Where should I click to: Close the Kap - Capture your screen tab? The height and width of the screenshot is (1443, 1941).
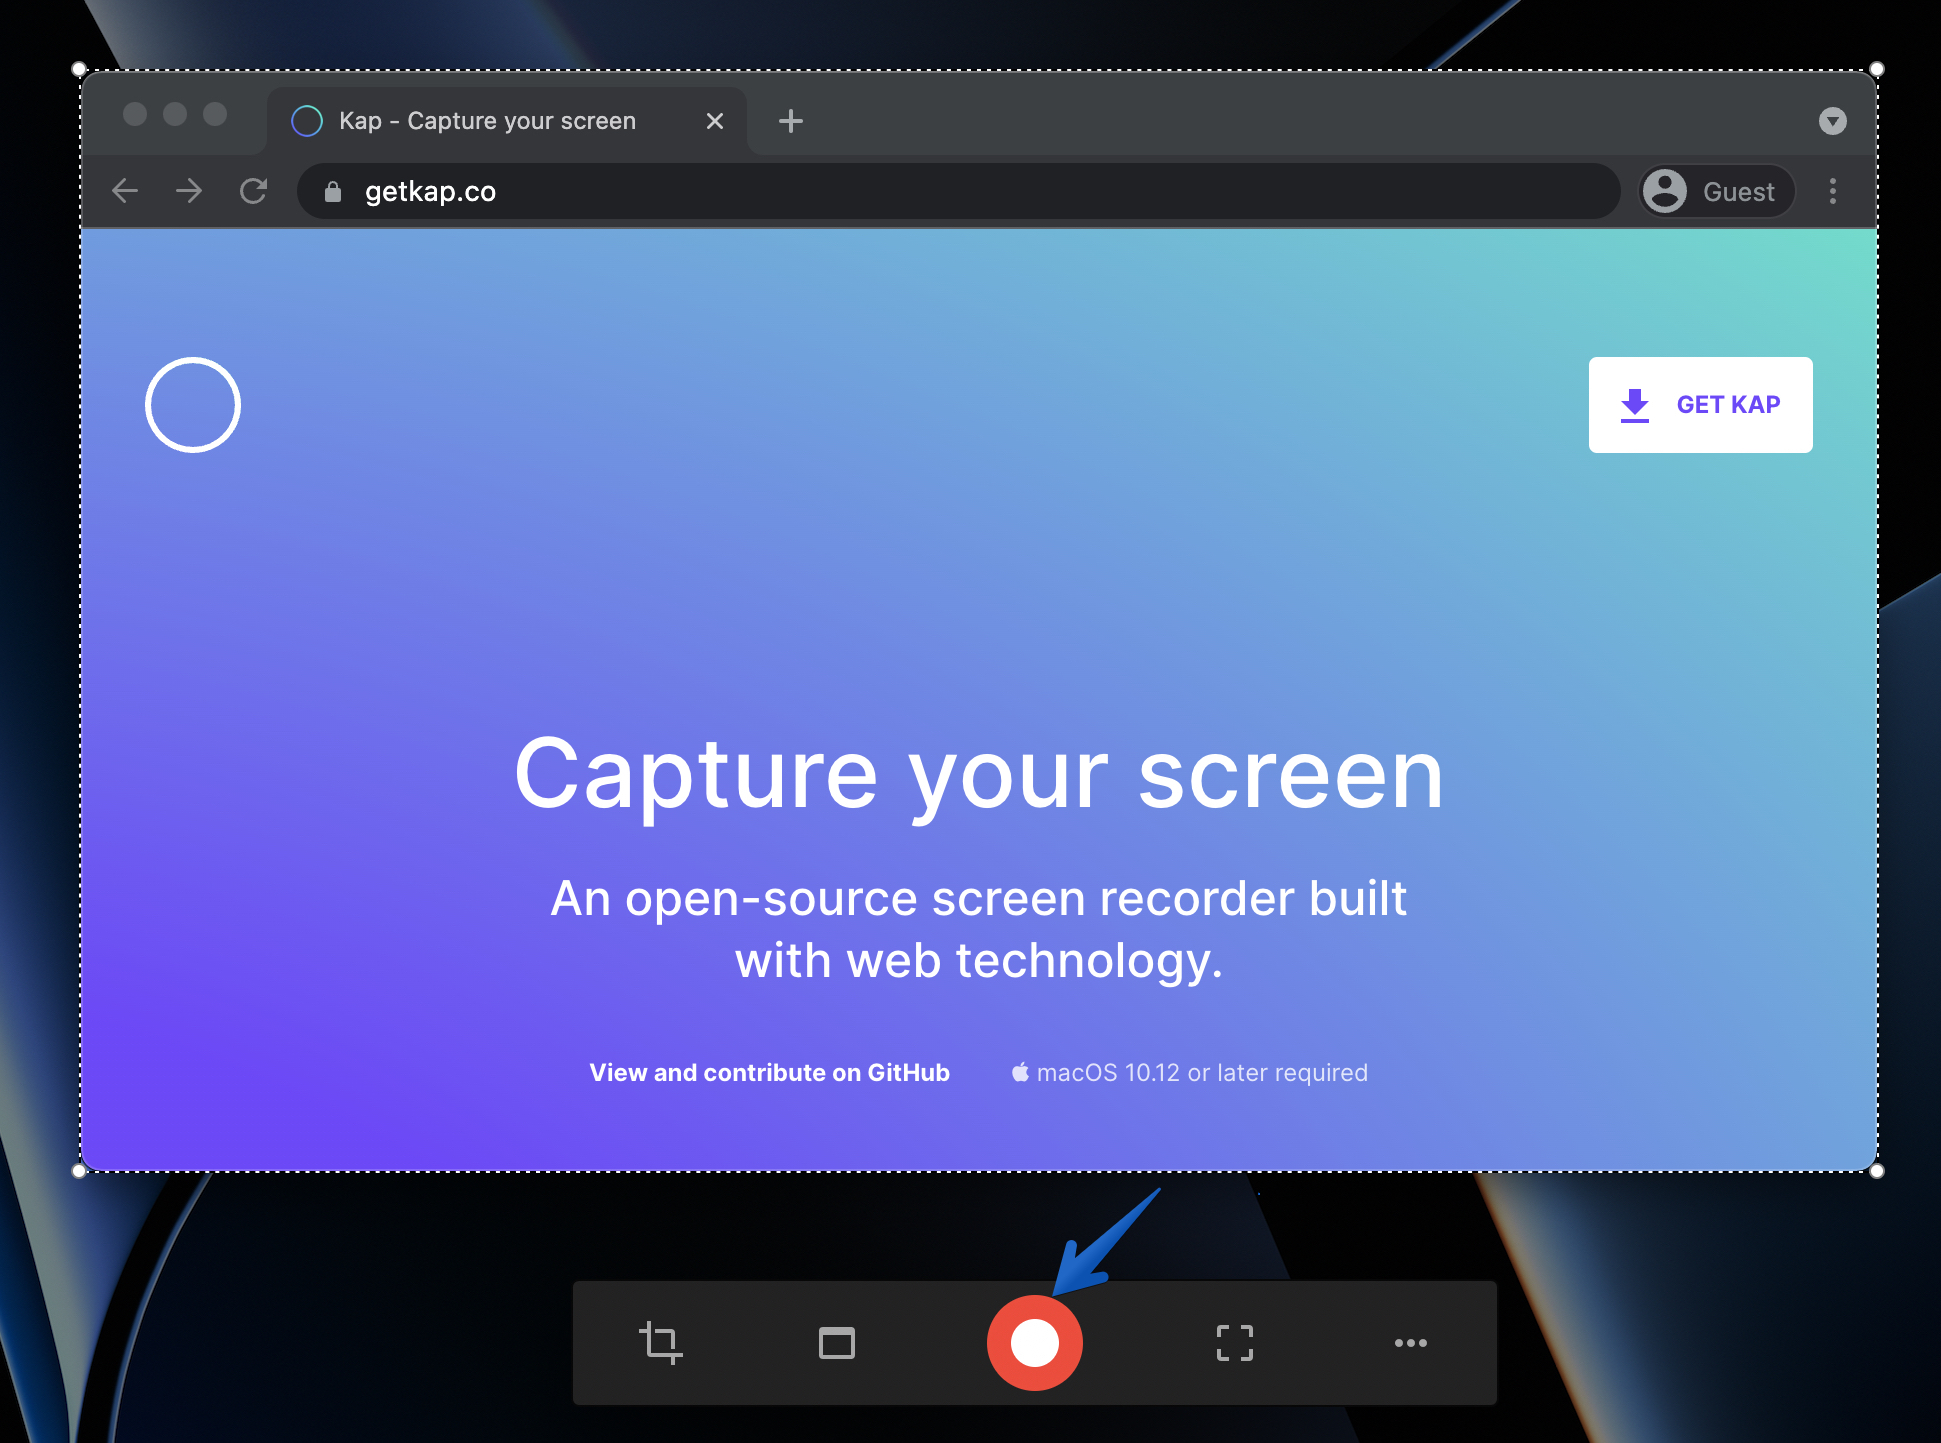click(714, 121)
